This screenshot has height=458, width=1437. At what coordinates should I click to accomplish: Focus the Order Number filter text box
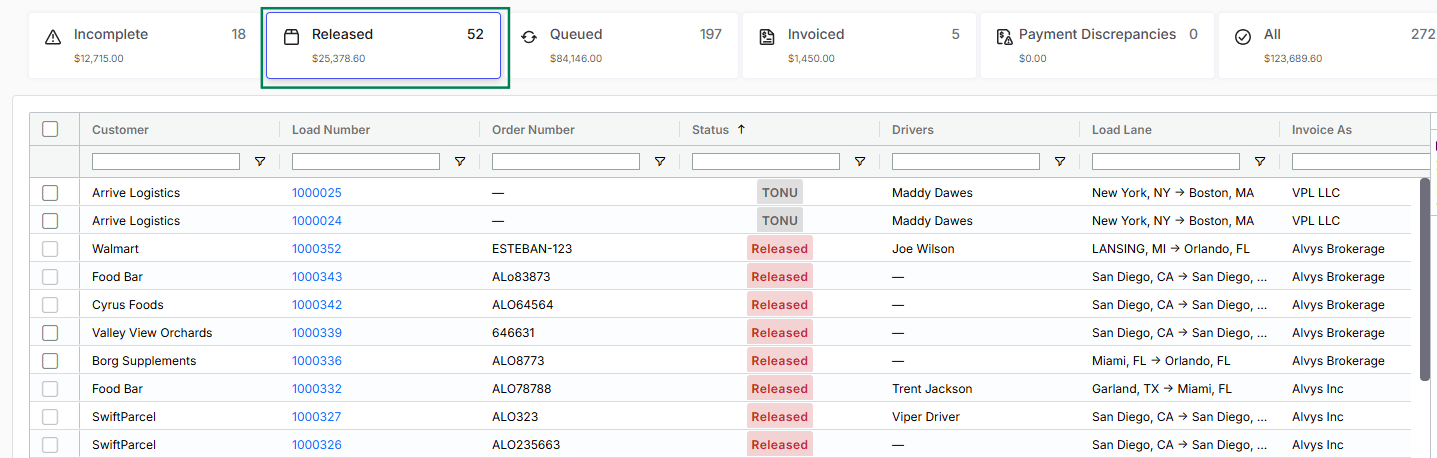coord(566,161)
